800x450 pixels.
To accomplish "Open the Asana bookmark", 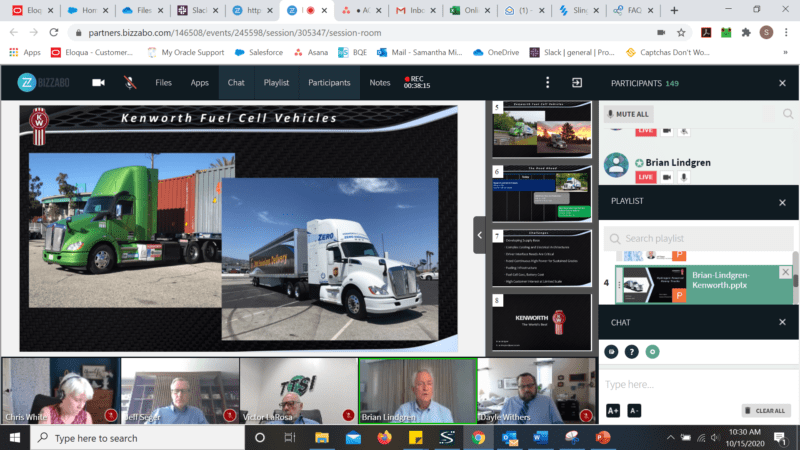I will click(311, 52).
